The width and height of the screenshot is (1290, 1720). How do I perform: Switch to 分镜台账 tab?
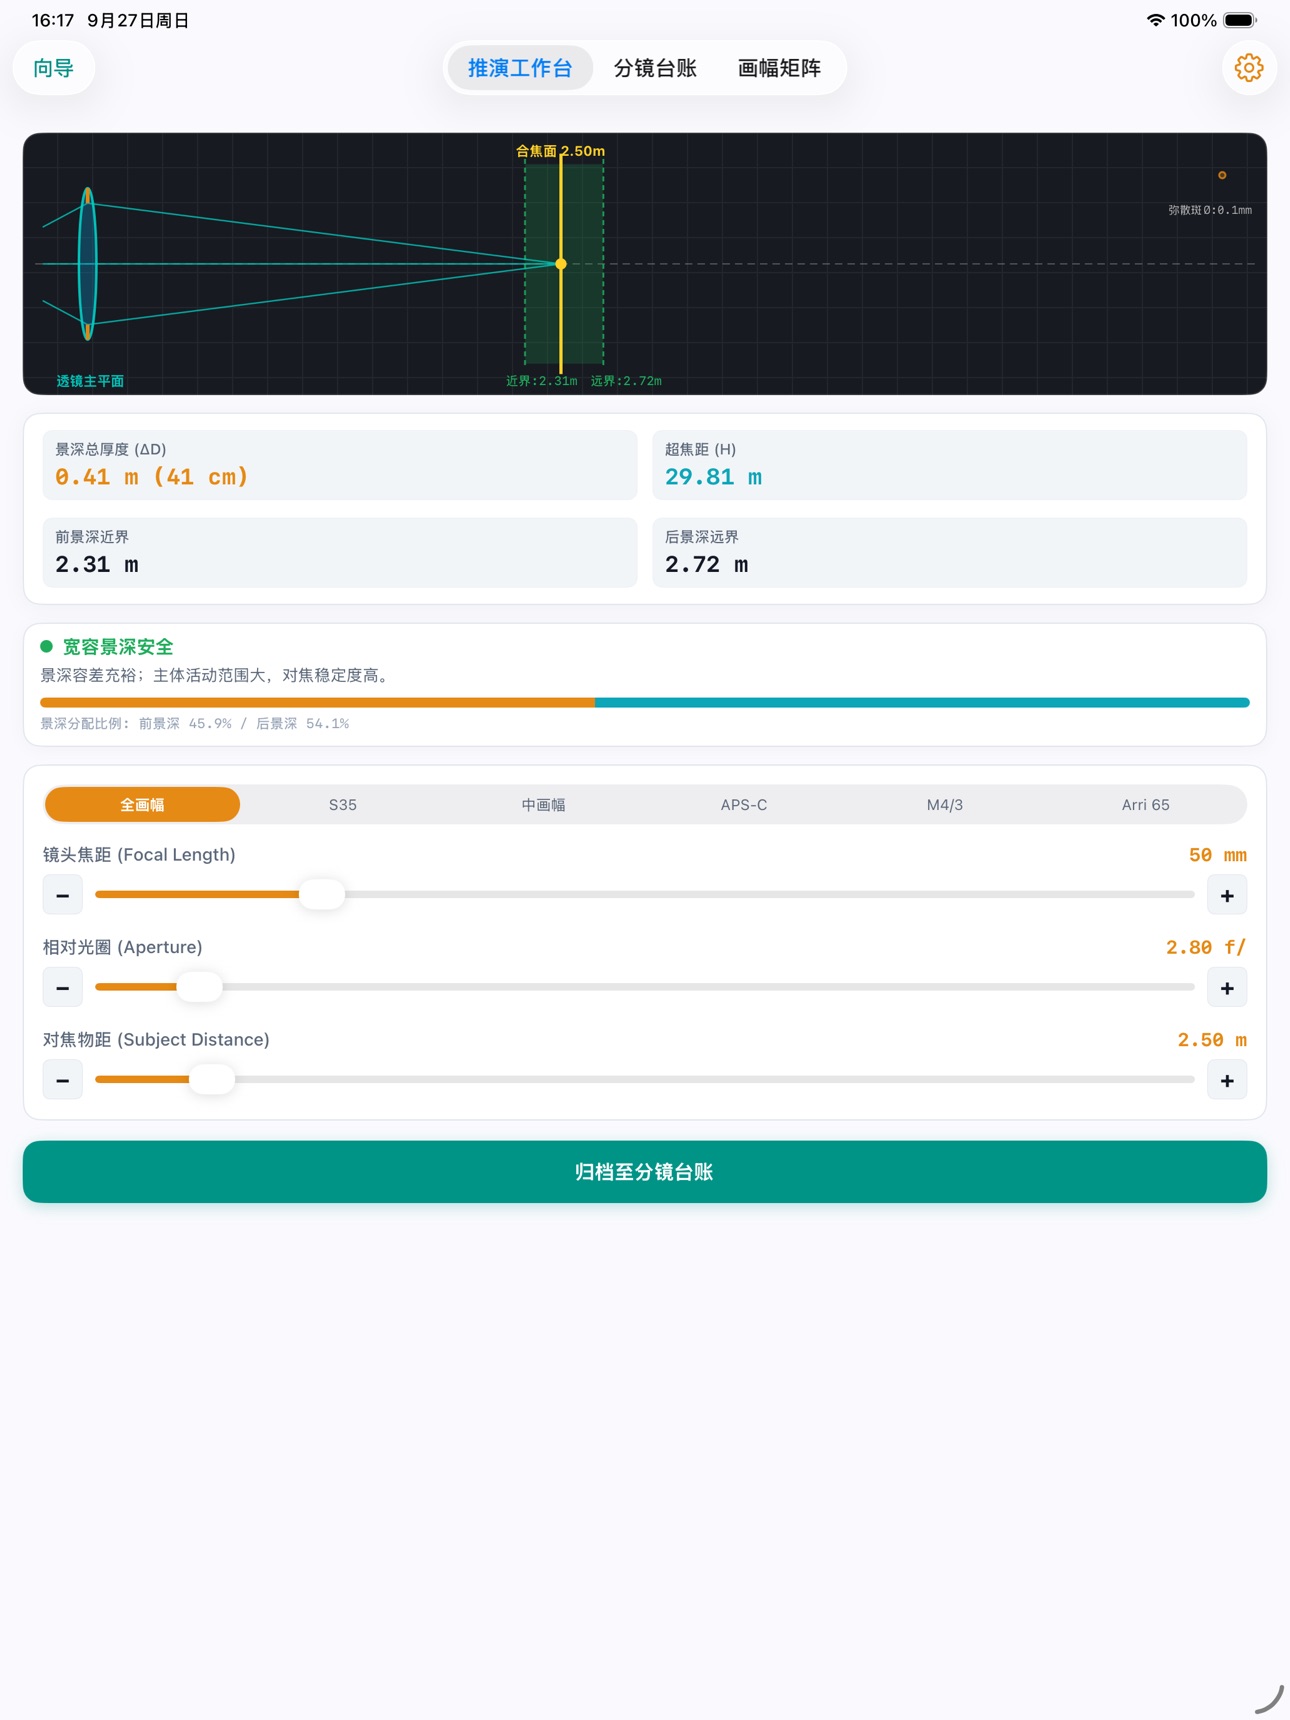[655, 68]
